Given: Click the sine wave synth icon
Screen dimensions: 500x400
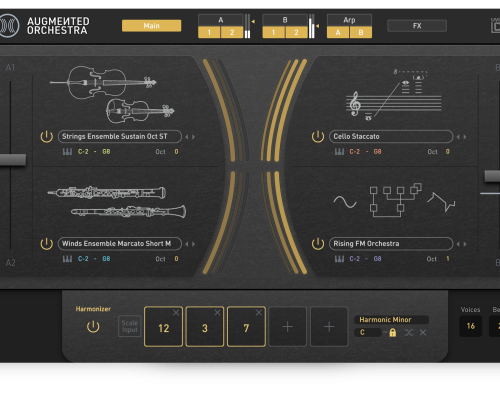Looking at the screenshot, I should point(345,202).
